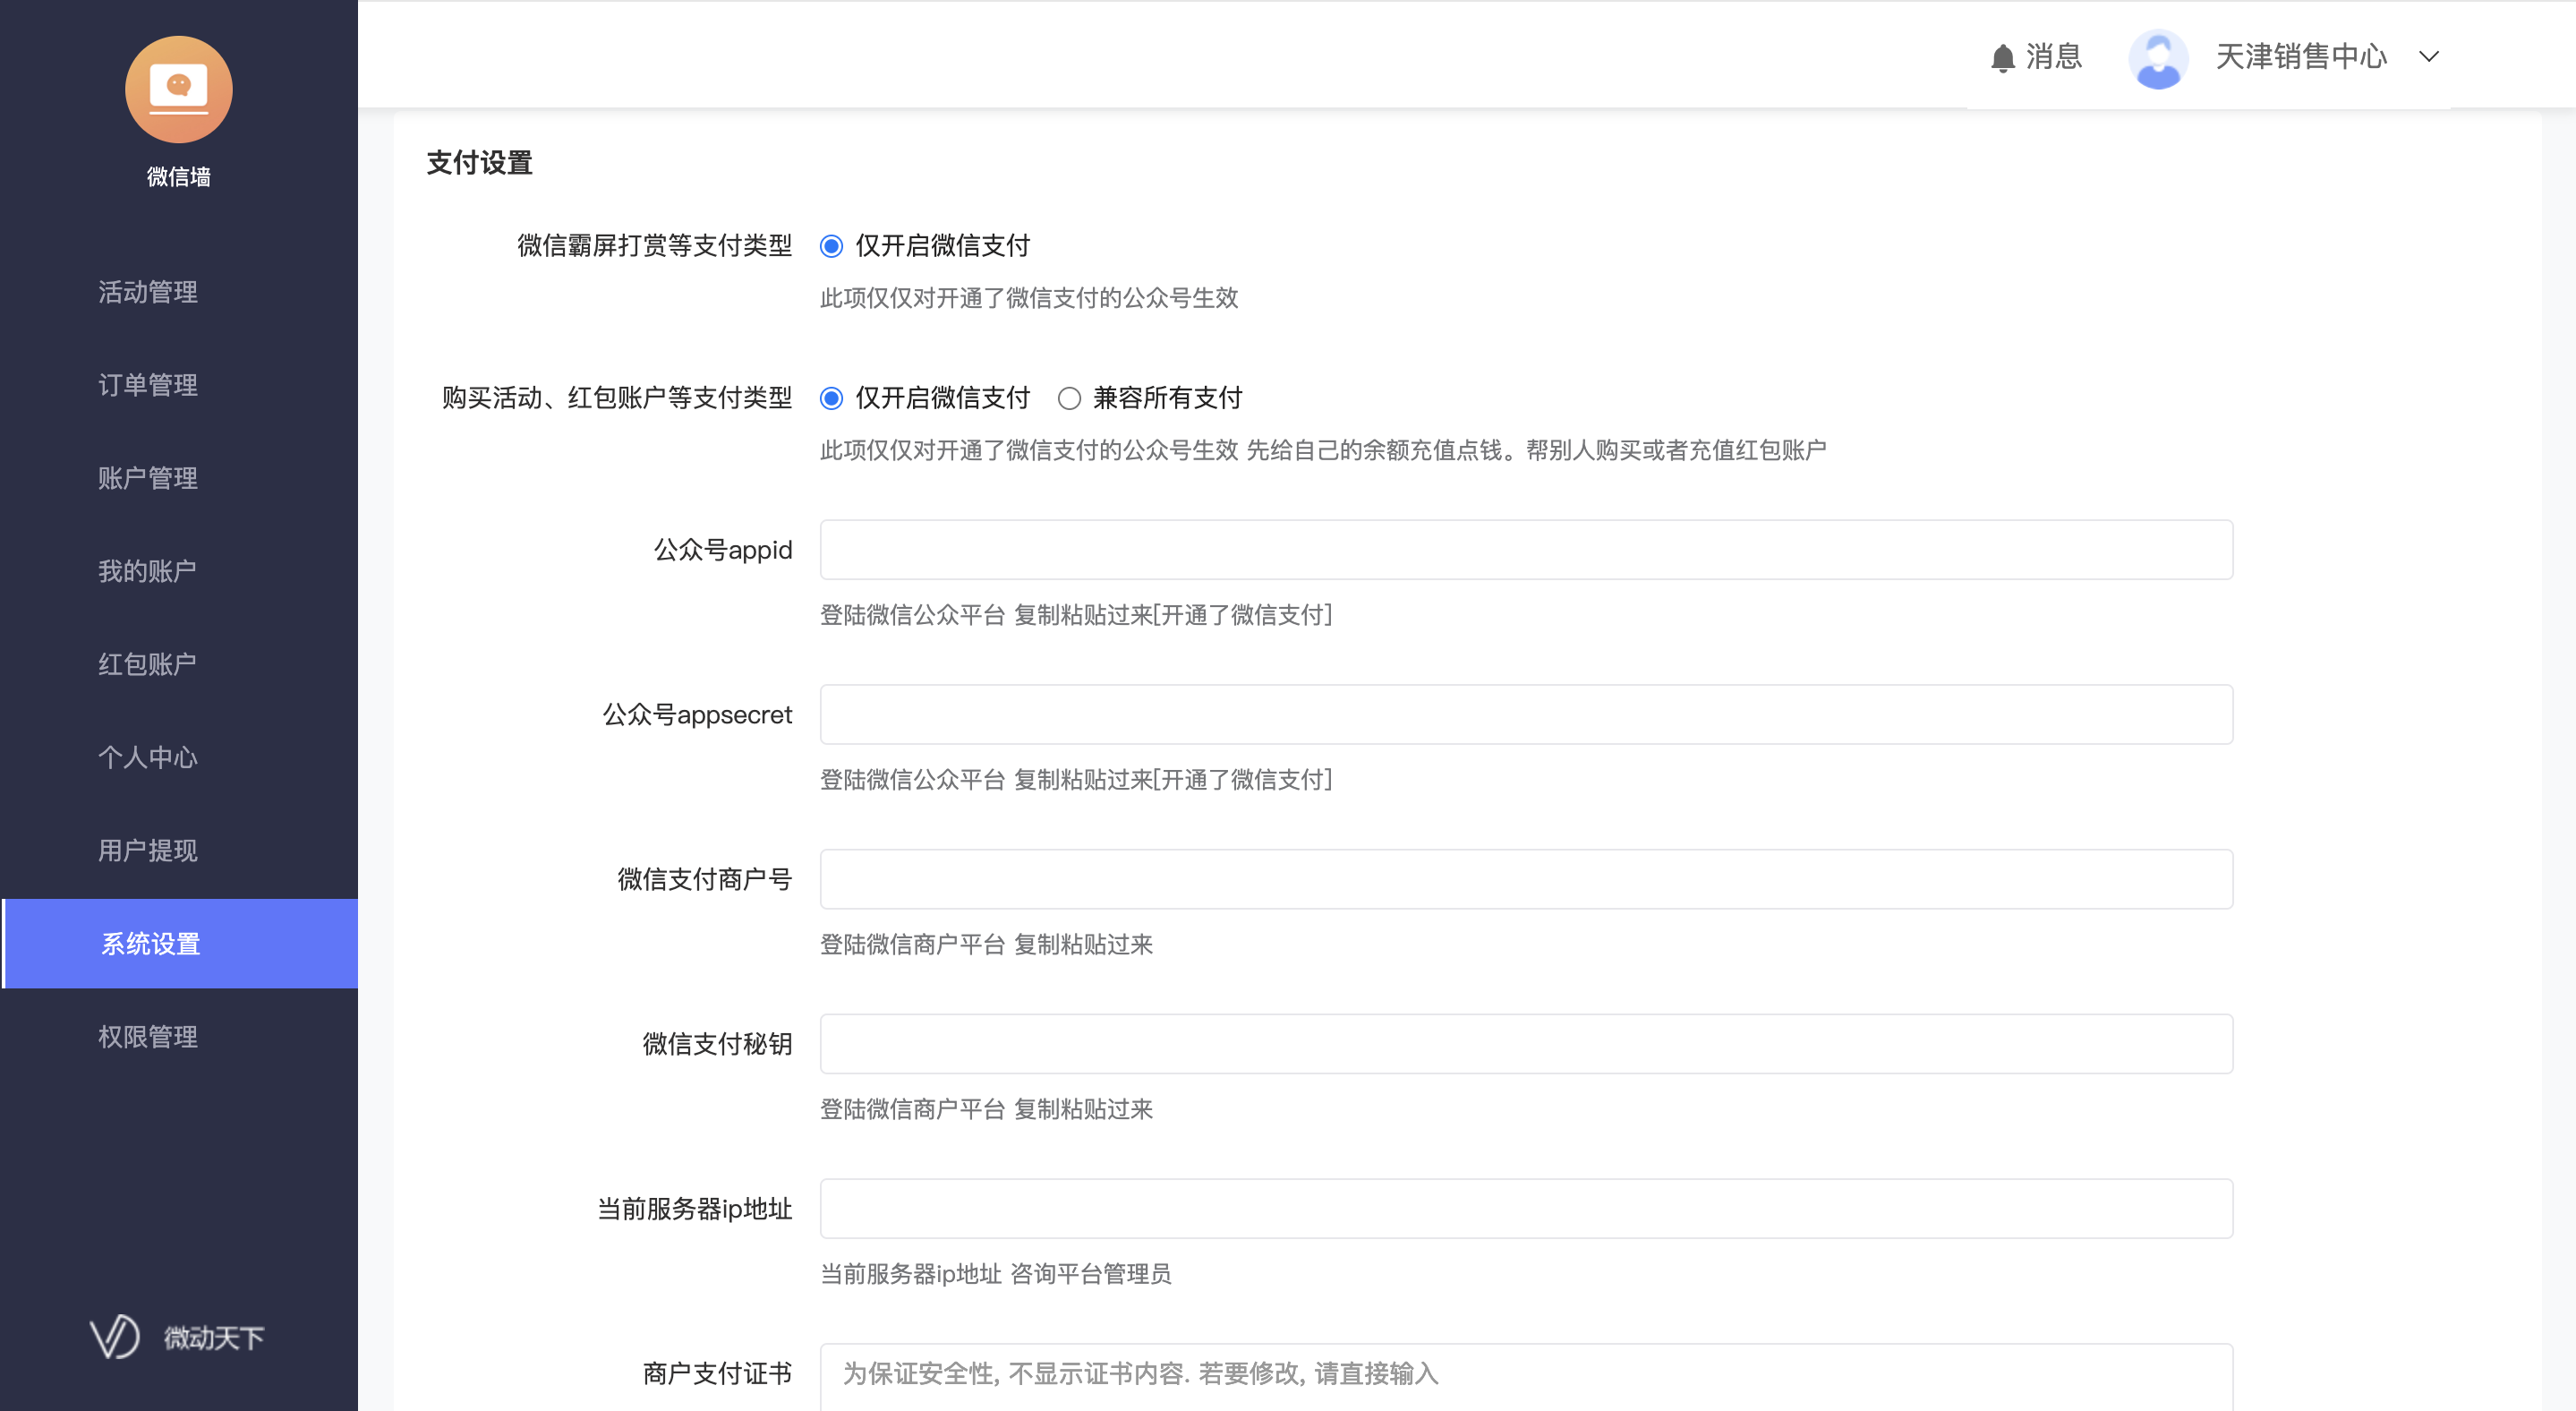Select 系统设置 in the sidebar
This screenshot has height=1411, width=2576.
point(179,943)
